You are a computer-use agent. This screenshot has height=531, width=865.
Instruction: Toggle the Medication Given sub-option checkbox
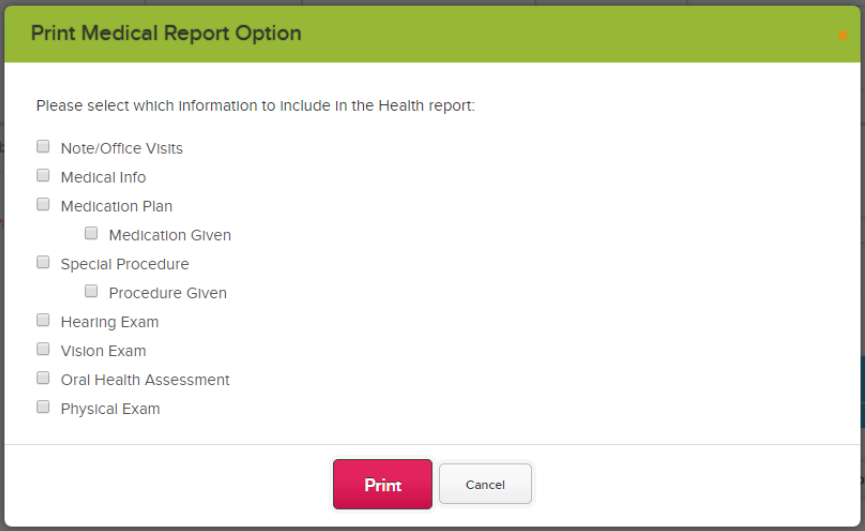(91, 233)
